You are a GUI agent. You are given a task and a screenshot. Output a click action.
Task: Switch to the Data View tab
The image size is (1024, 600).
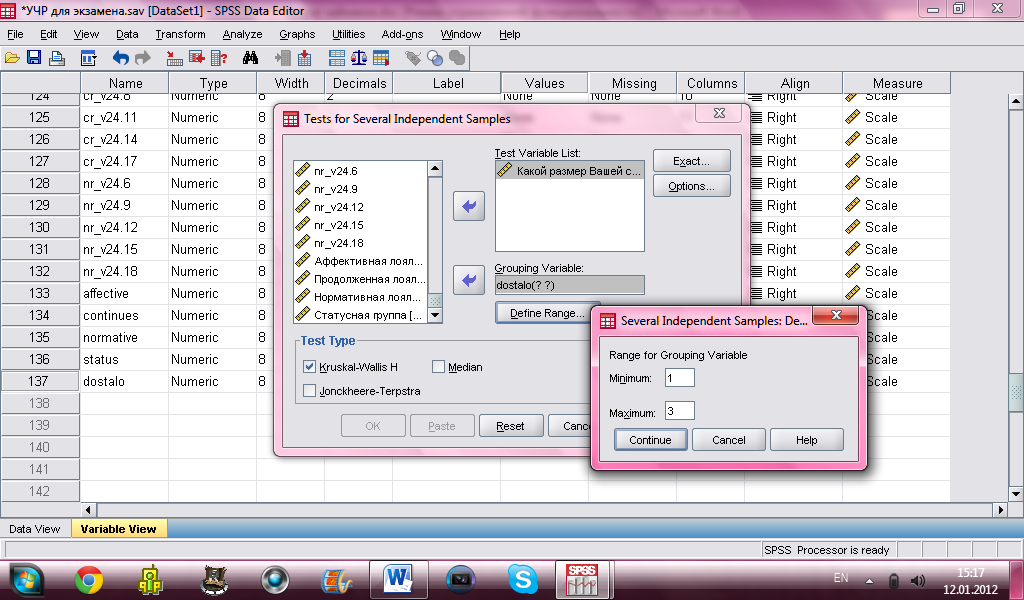(x=35, y=529)
